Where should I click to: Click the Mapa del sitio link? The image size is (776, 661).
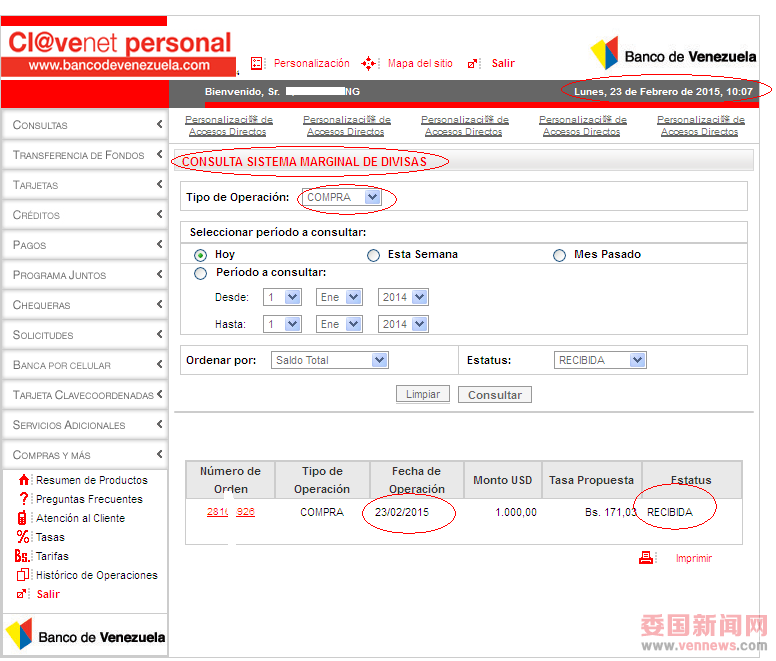point(420,63)
